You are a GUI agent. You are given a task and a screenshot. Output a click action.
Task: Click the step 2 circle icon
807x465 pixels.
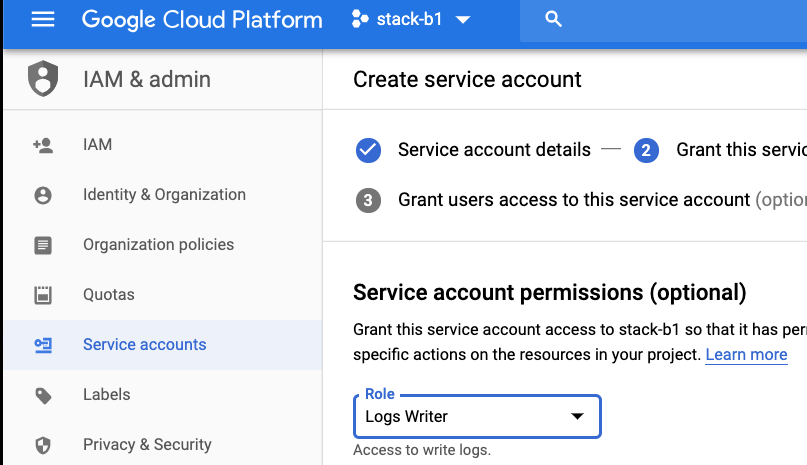pyautogui.click(x=646, y=150)
